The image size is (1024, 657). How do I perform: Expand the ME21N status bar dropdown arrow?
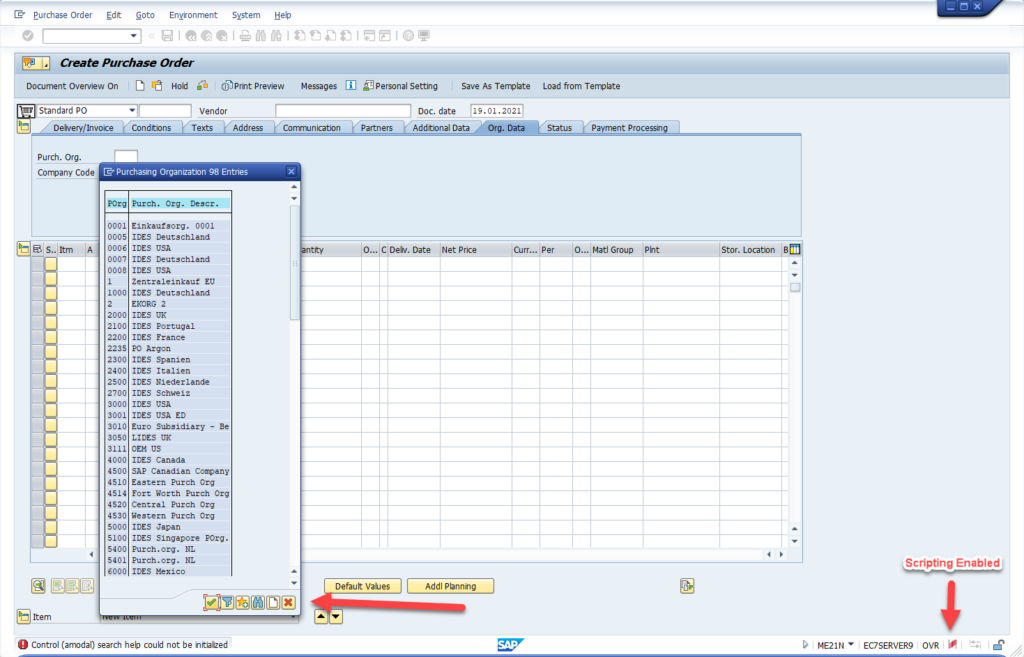click(808, 645)
